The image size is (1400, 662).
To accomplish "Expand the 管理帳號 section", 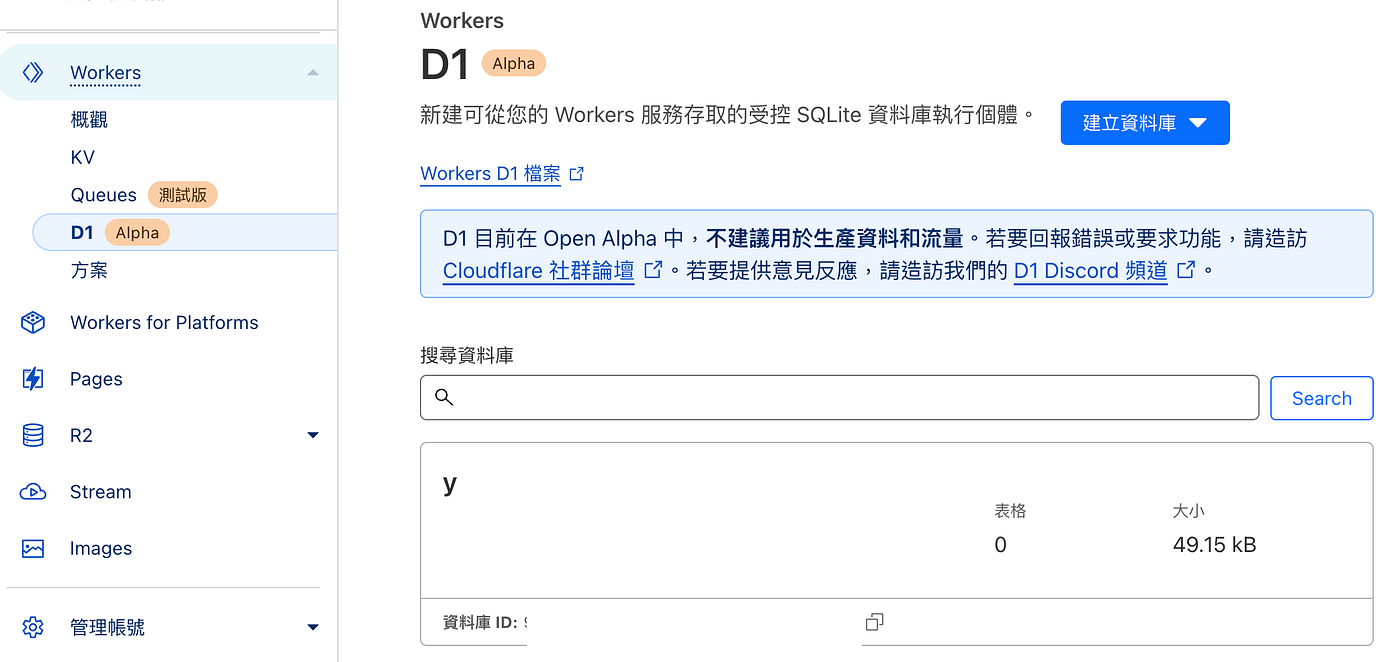I will pos(313,627).
